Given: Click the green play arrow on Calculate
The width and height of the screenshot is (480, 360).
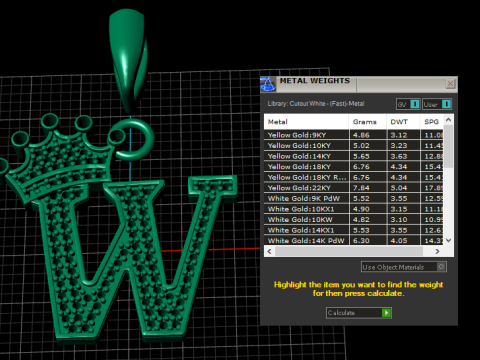Looking at the screenshot, I should pyautogui.click(x=386, y=313).
